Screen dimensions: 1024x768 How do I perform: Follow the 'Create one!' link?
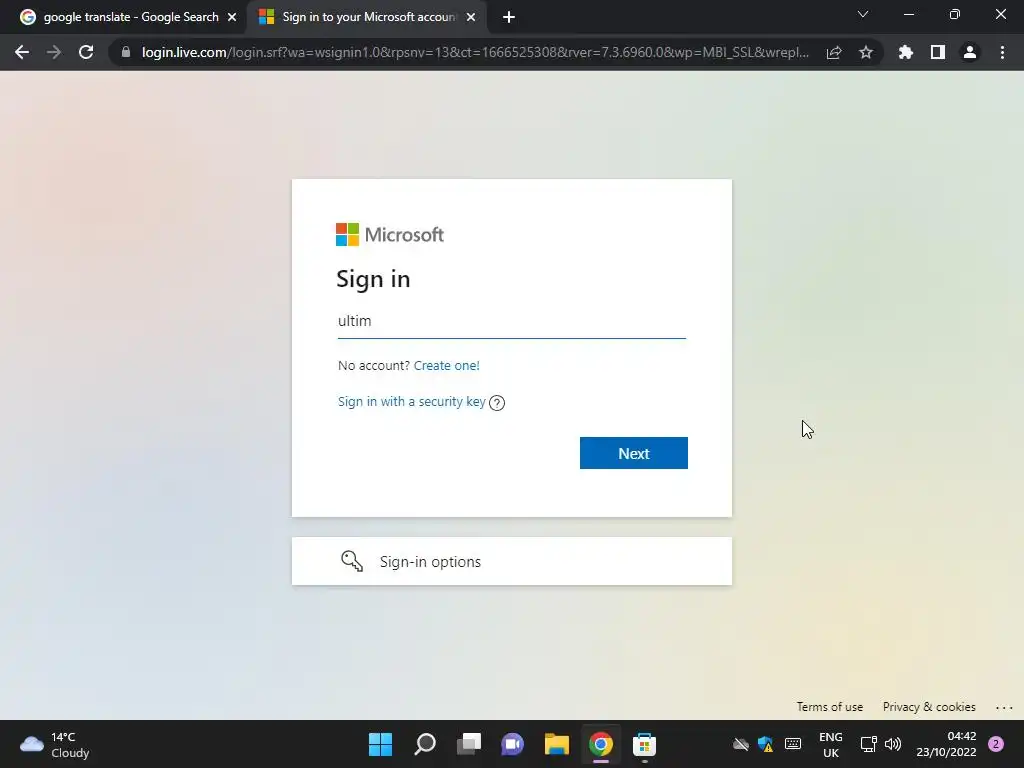[447, 366]
